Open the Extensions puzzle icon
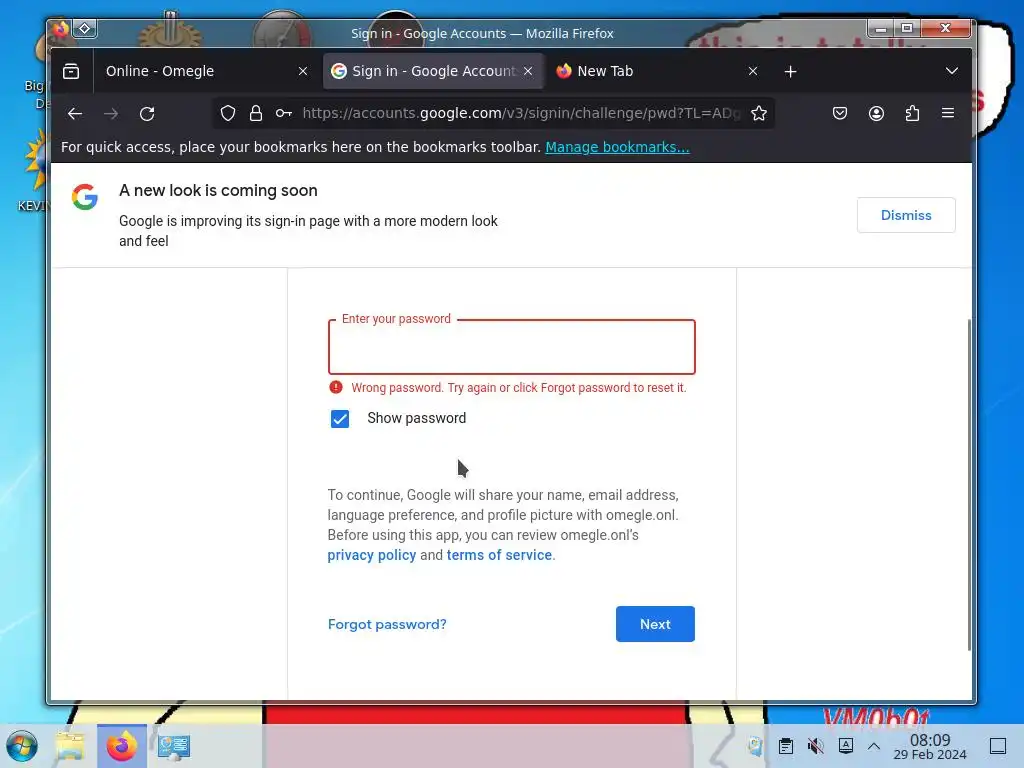This screenshot has width=1024, height=768. 912,114
